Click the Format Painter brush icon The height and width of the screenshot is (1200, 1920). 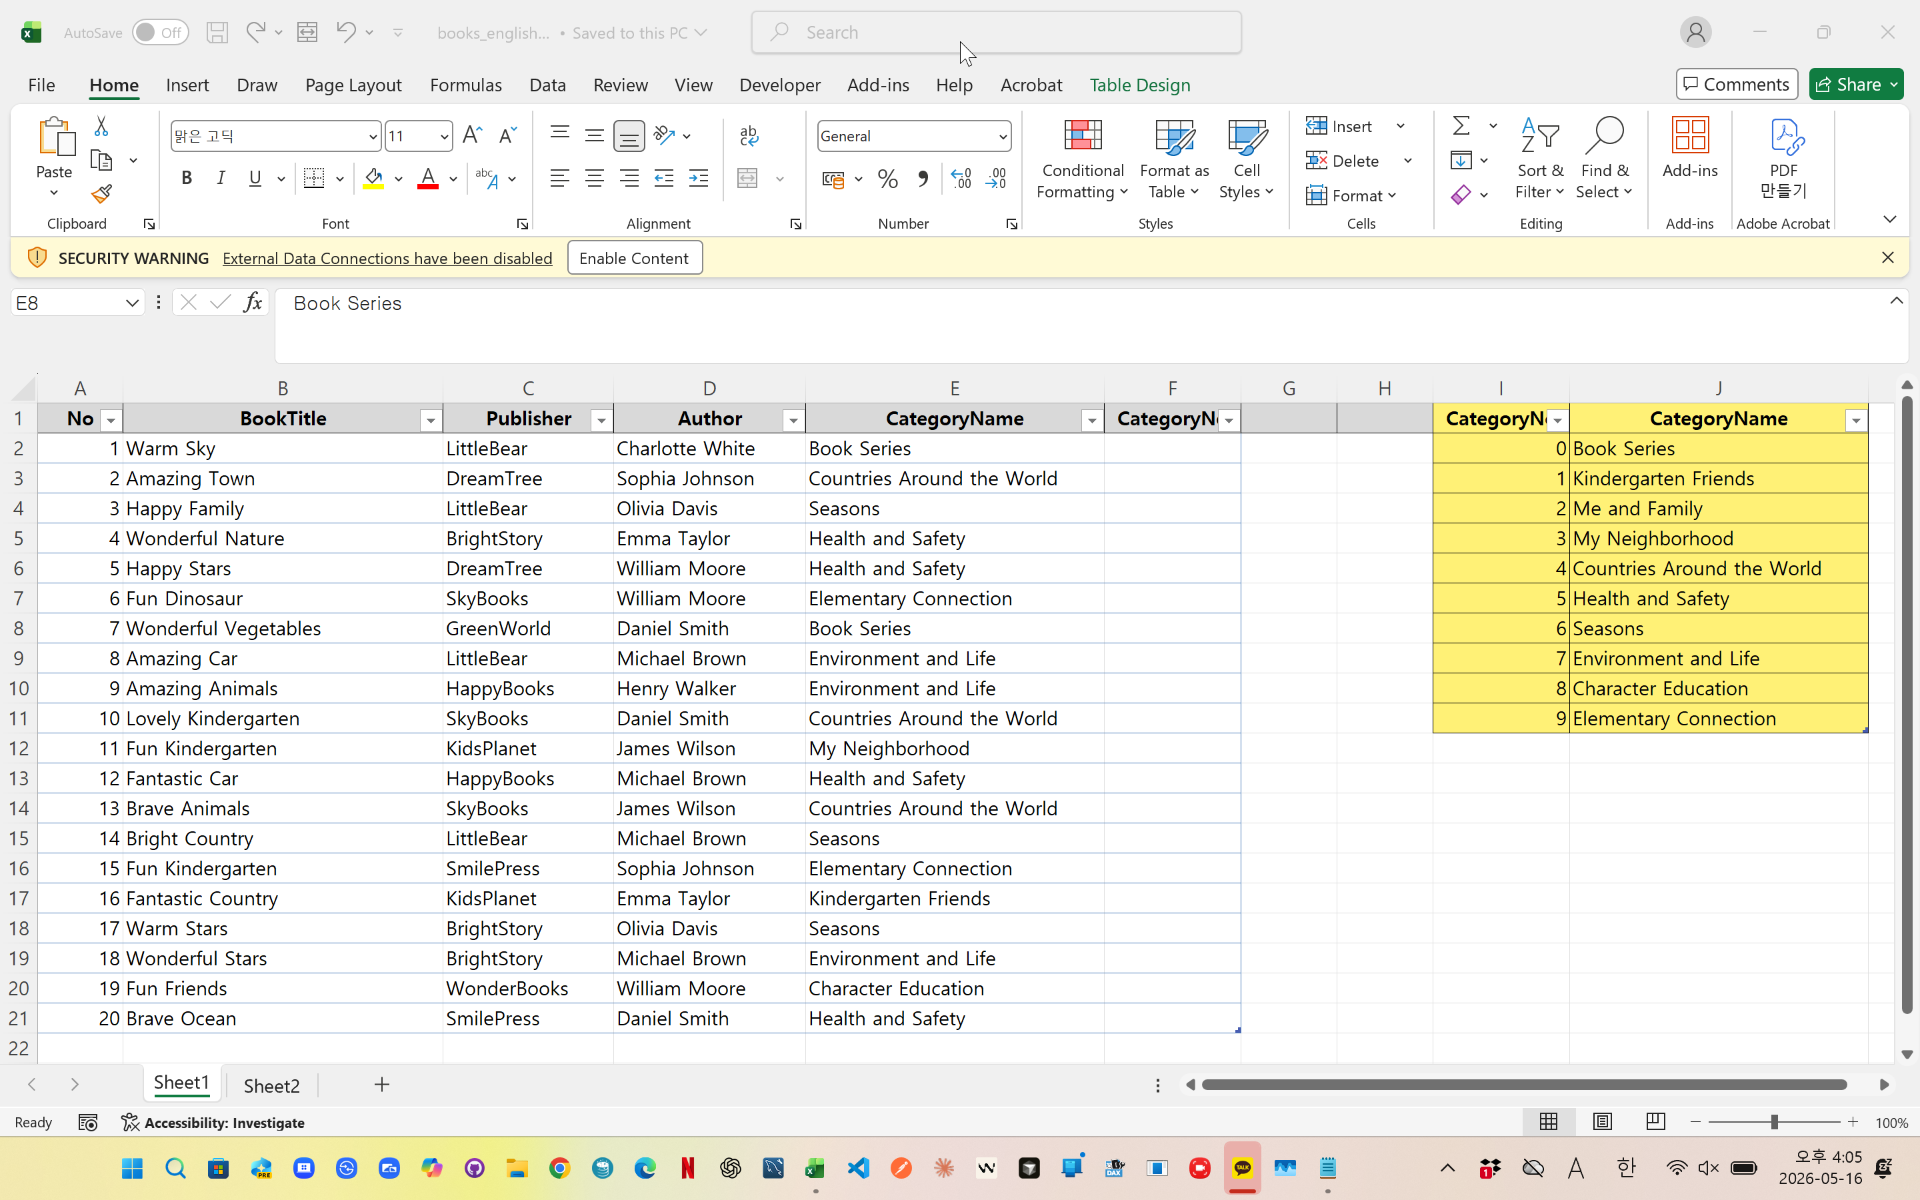point(101,194)
